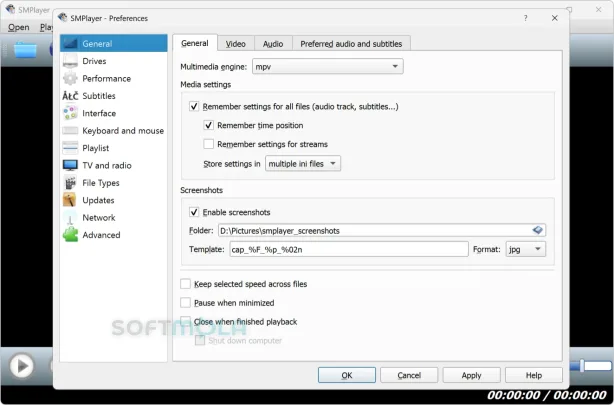
Task: Check Keep selected speed across files
Action: (x=185, y=284)
